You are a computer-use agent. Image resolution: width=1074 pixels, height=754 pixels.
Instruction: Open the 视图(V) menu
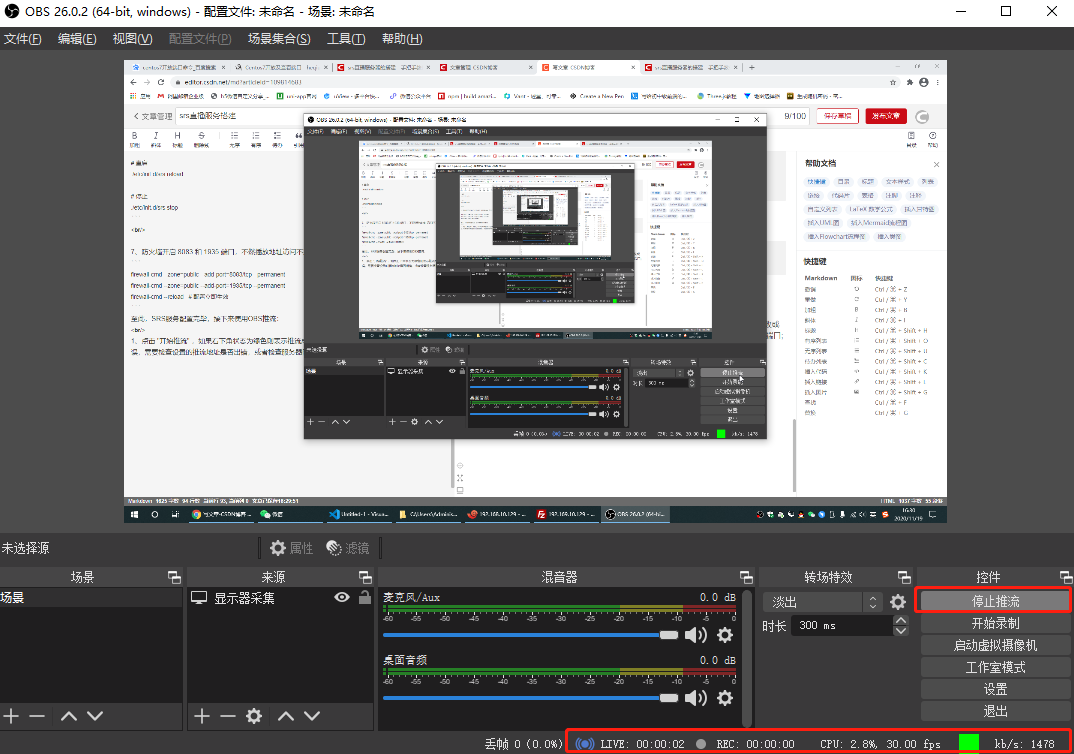pos(132,39)
